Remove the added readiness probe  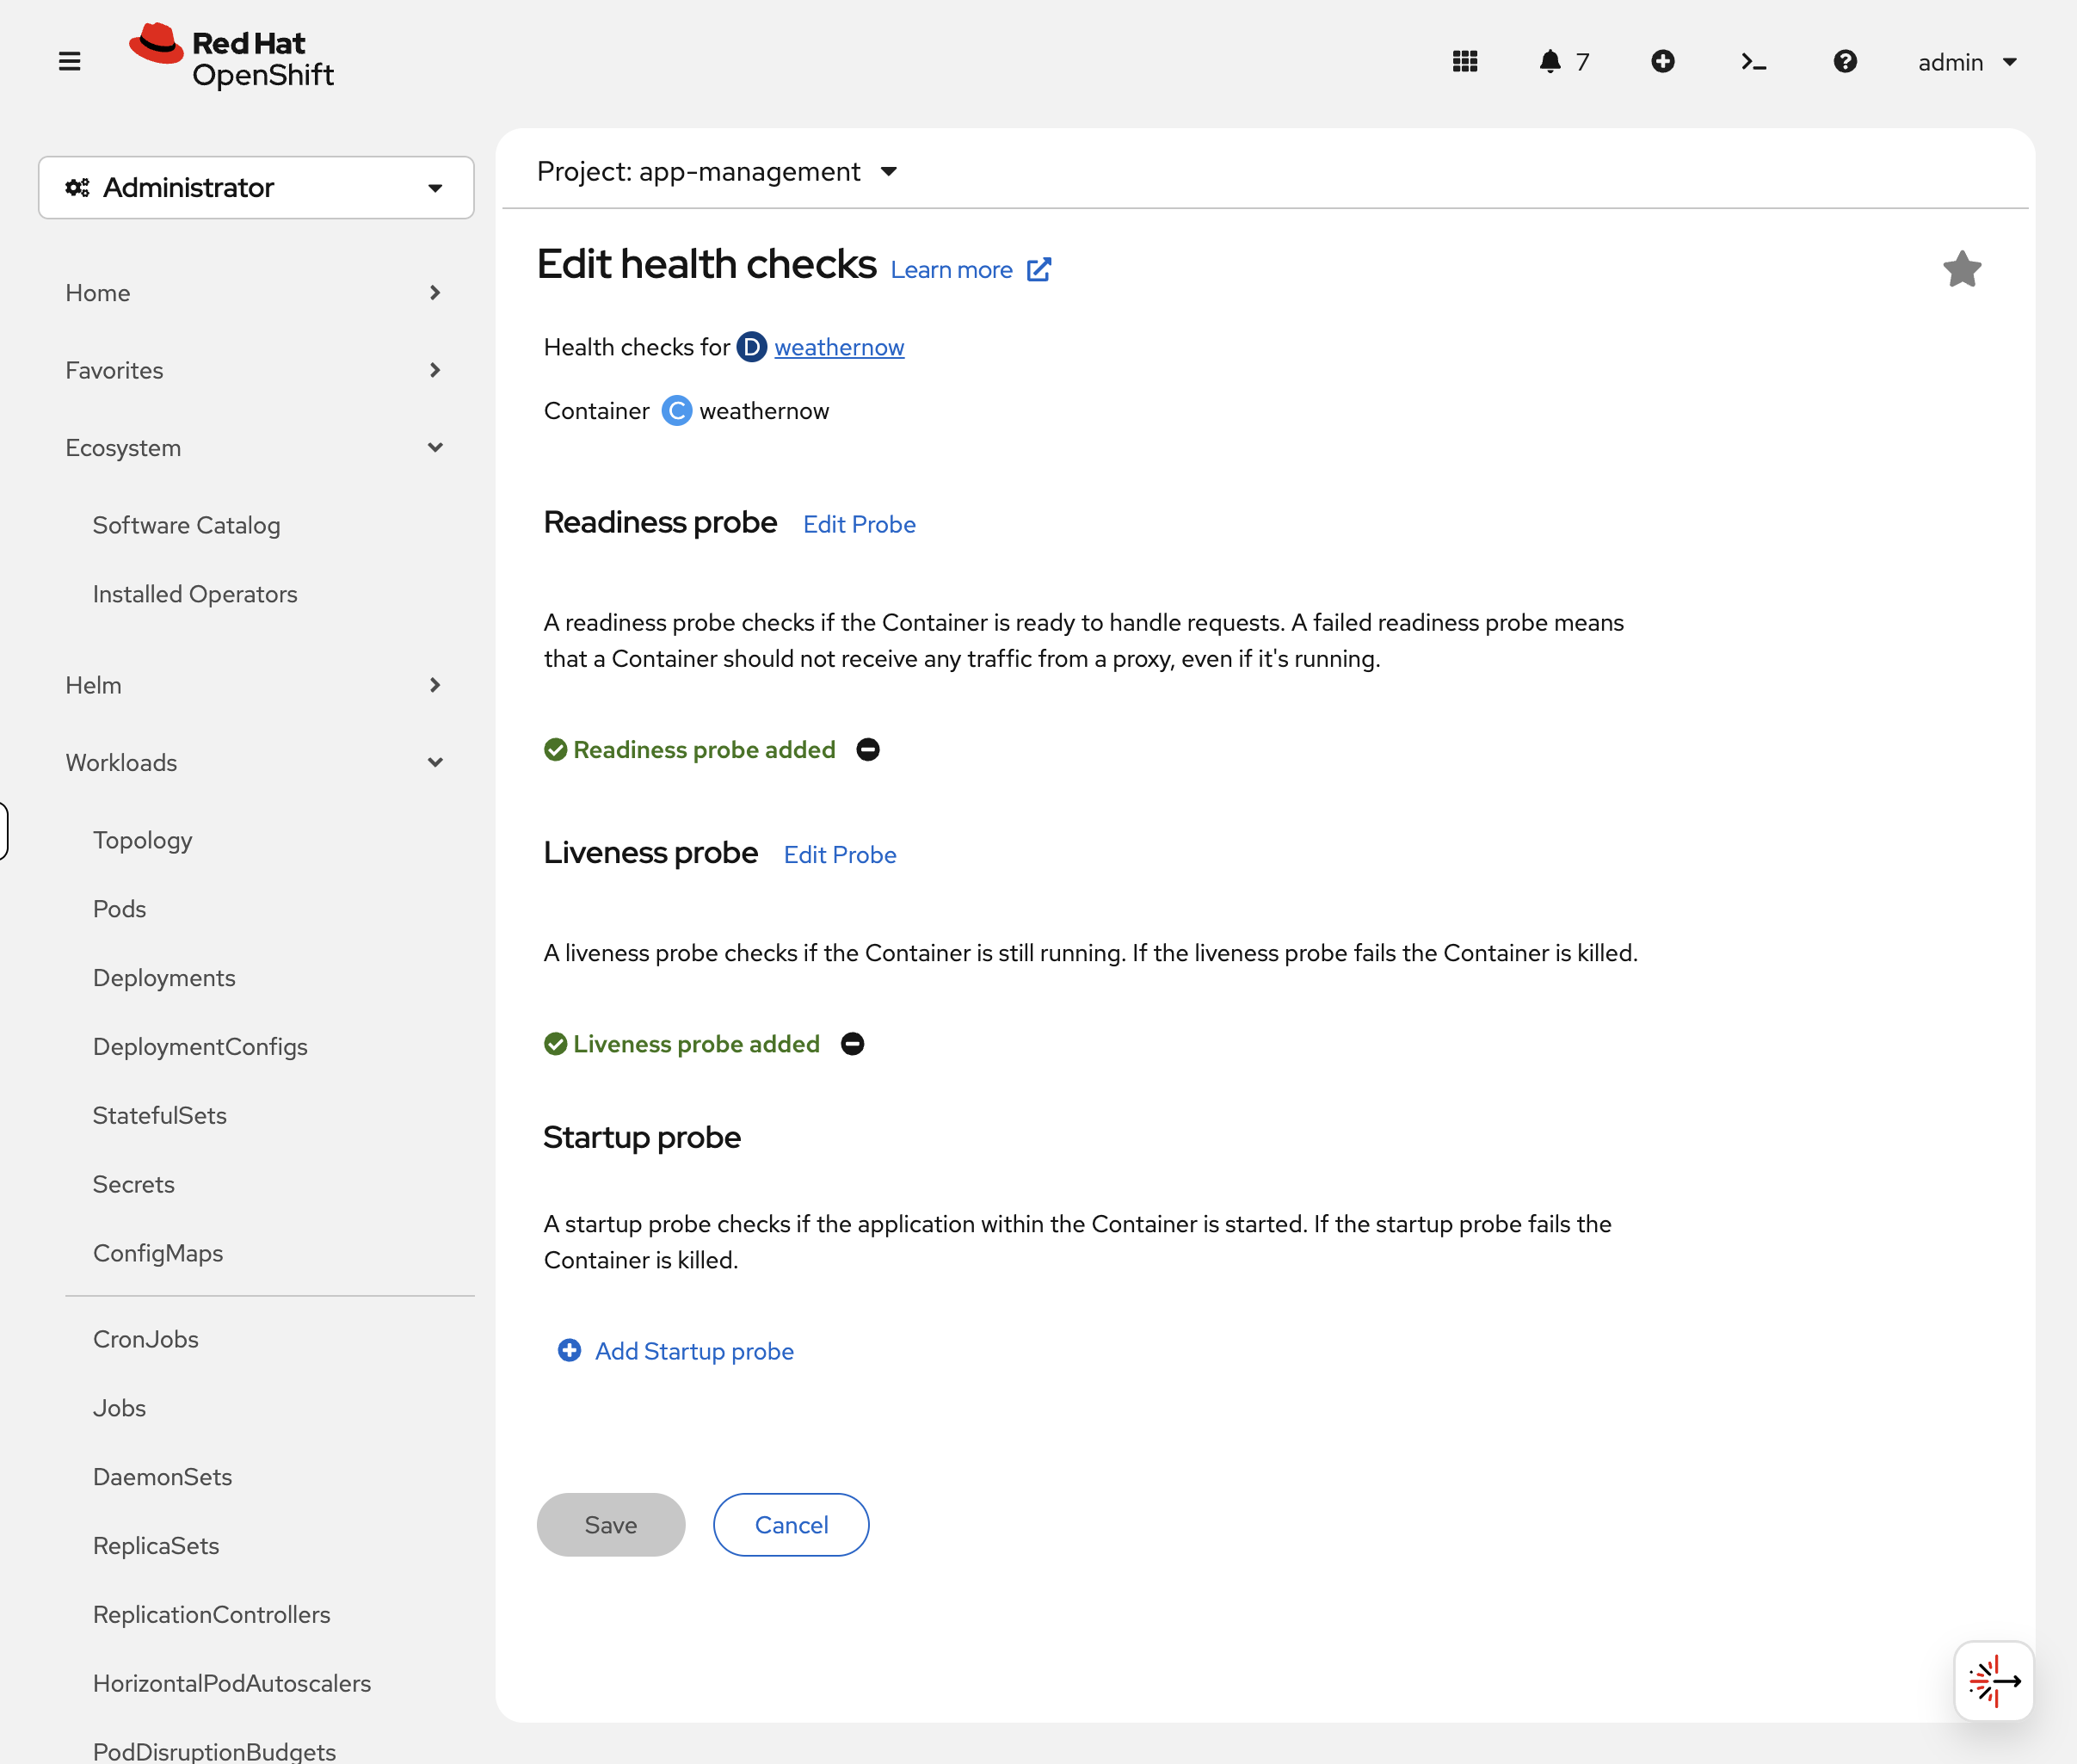click(x=867, y=749)
